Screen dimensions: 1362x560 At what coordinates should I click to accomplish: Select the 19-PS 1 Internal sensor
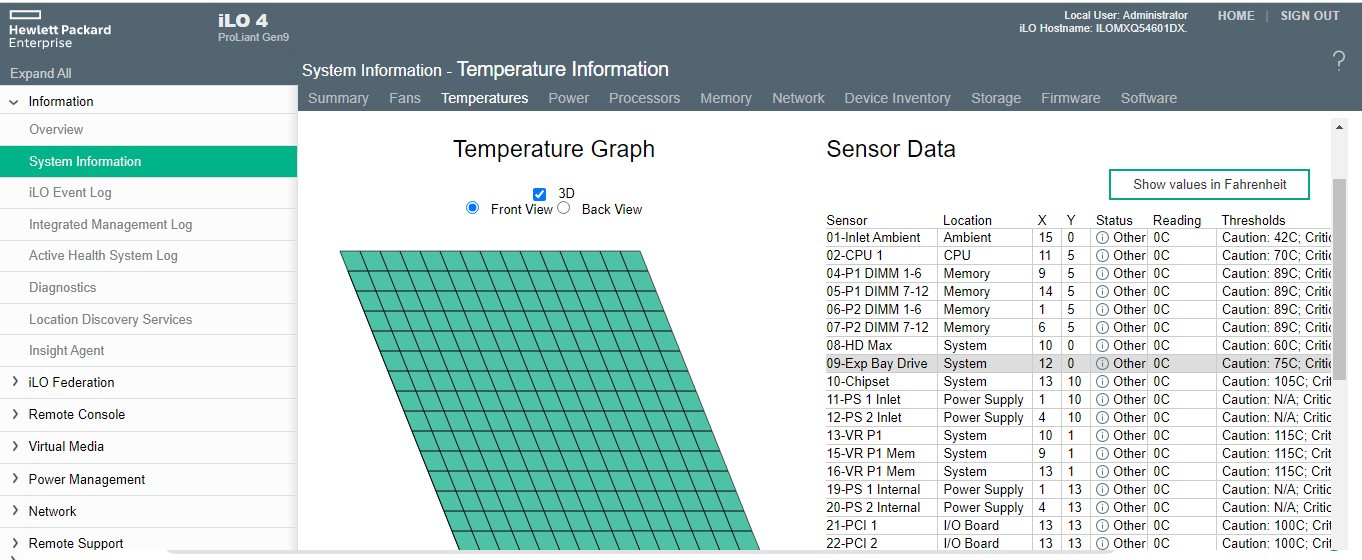[1079, 490]
